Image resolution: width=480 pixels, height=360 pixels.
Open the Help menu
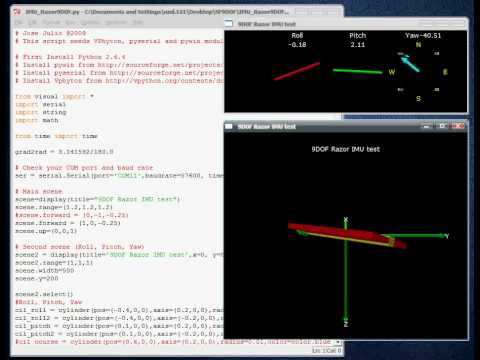pos(138,22)
